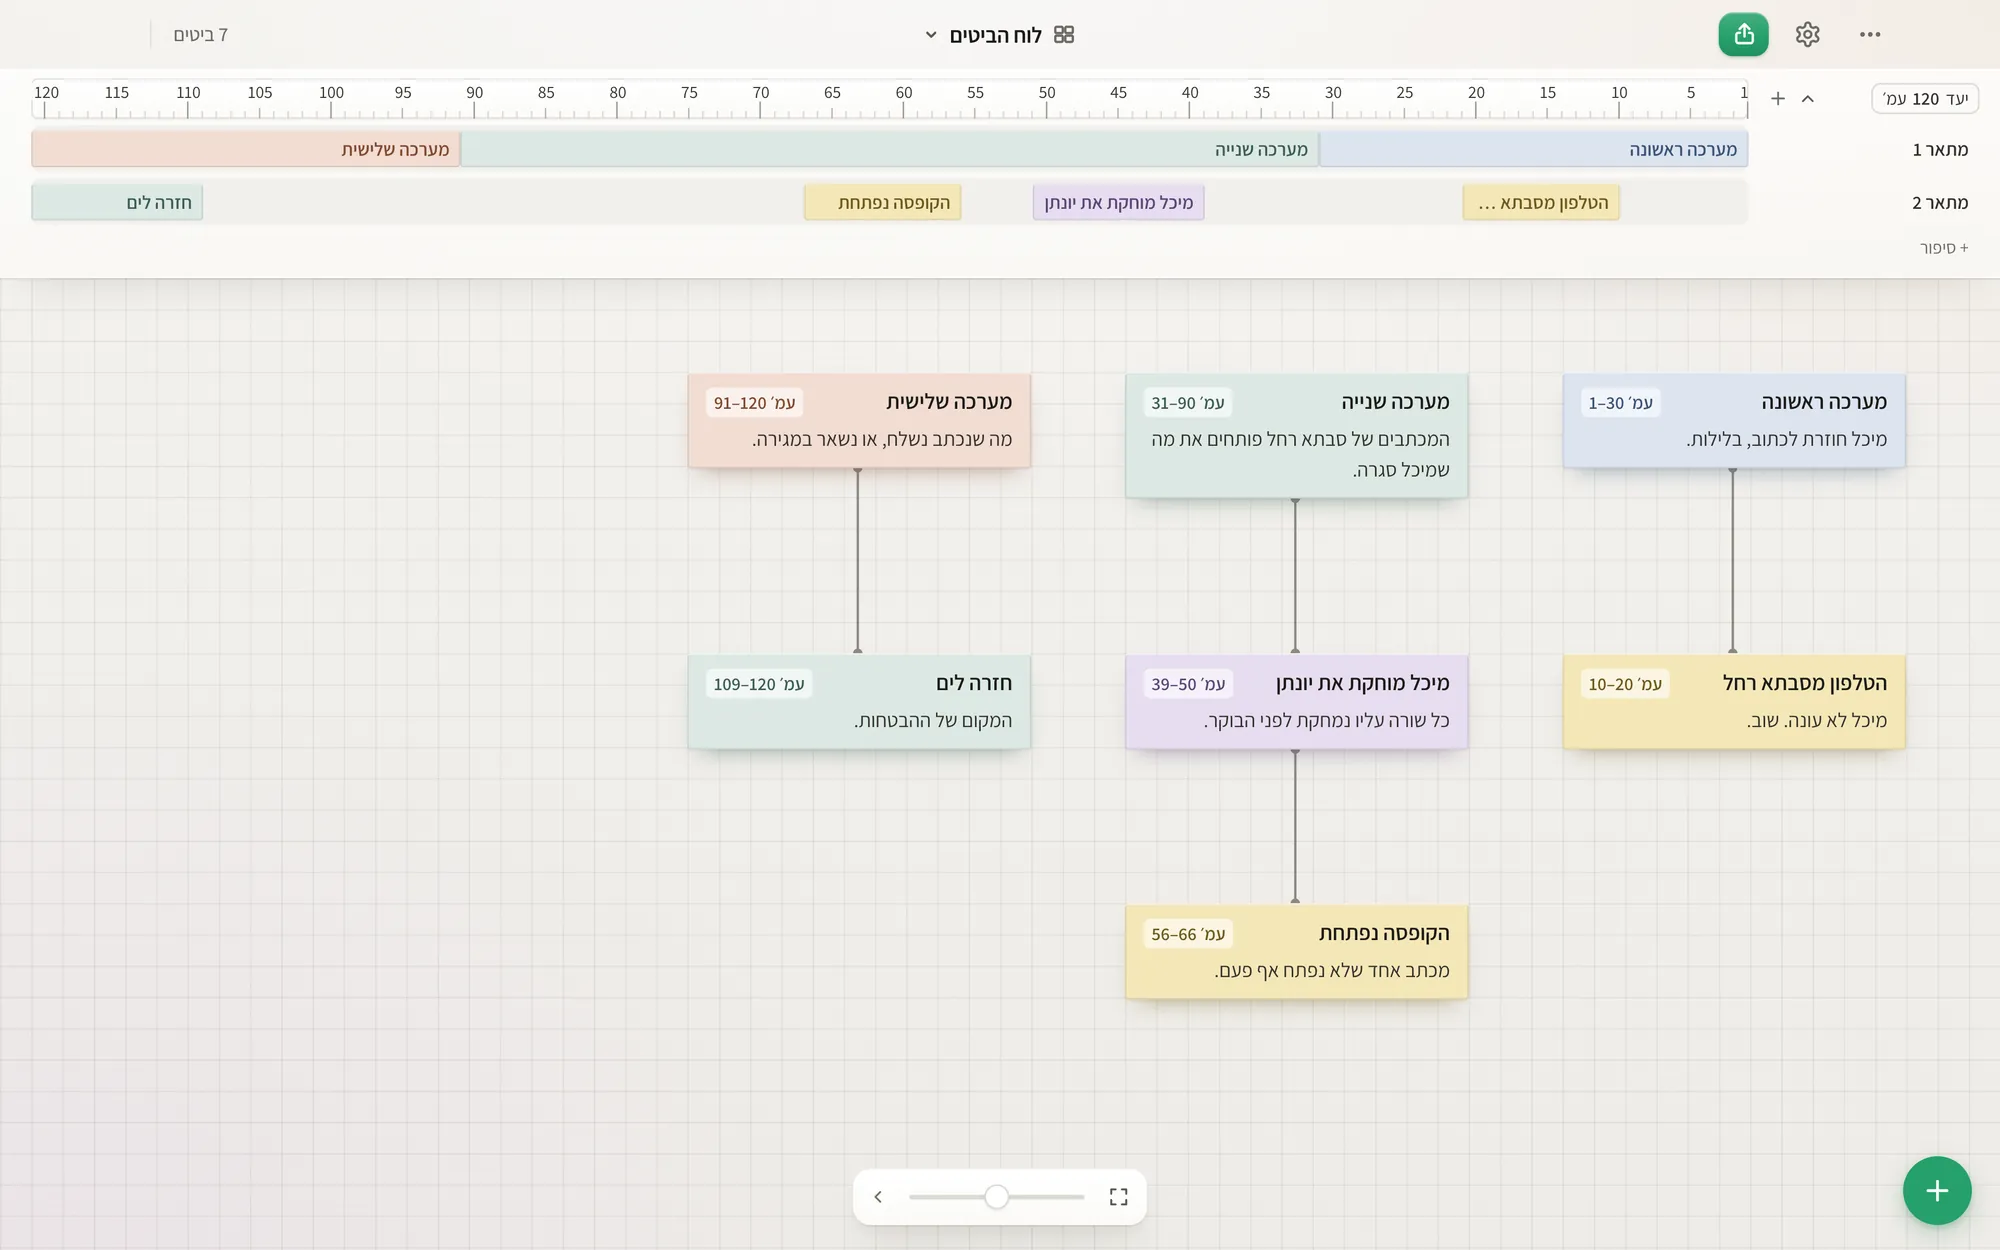Click the board grid icon beside לוח הביטים
Screen dimensions: 2000x1250
[x=1064, y=35]
